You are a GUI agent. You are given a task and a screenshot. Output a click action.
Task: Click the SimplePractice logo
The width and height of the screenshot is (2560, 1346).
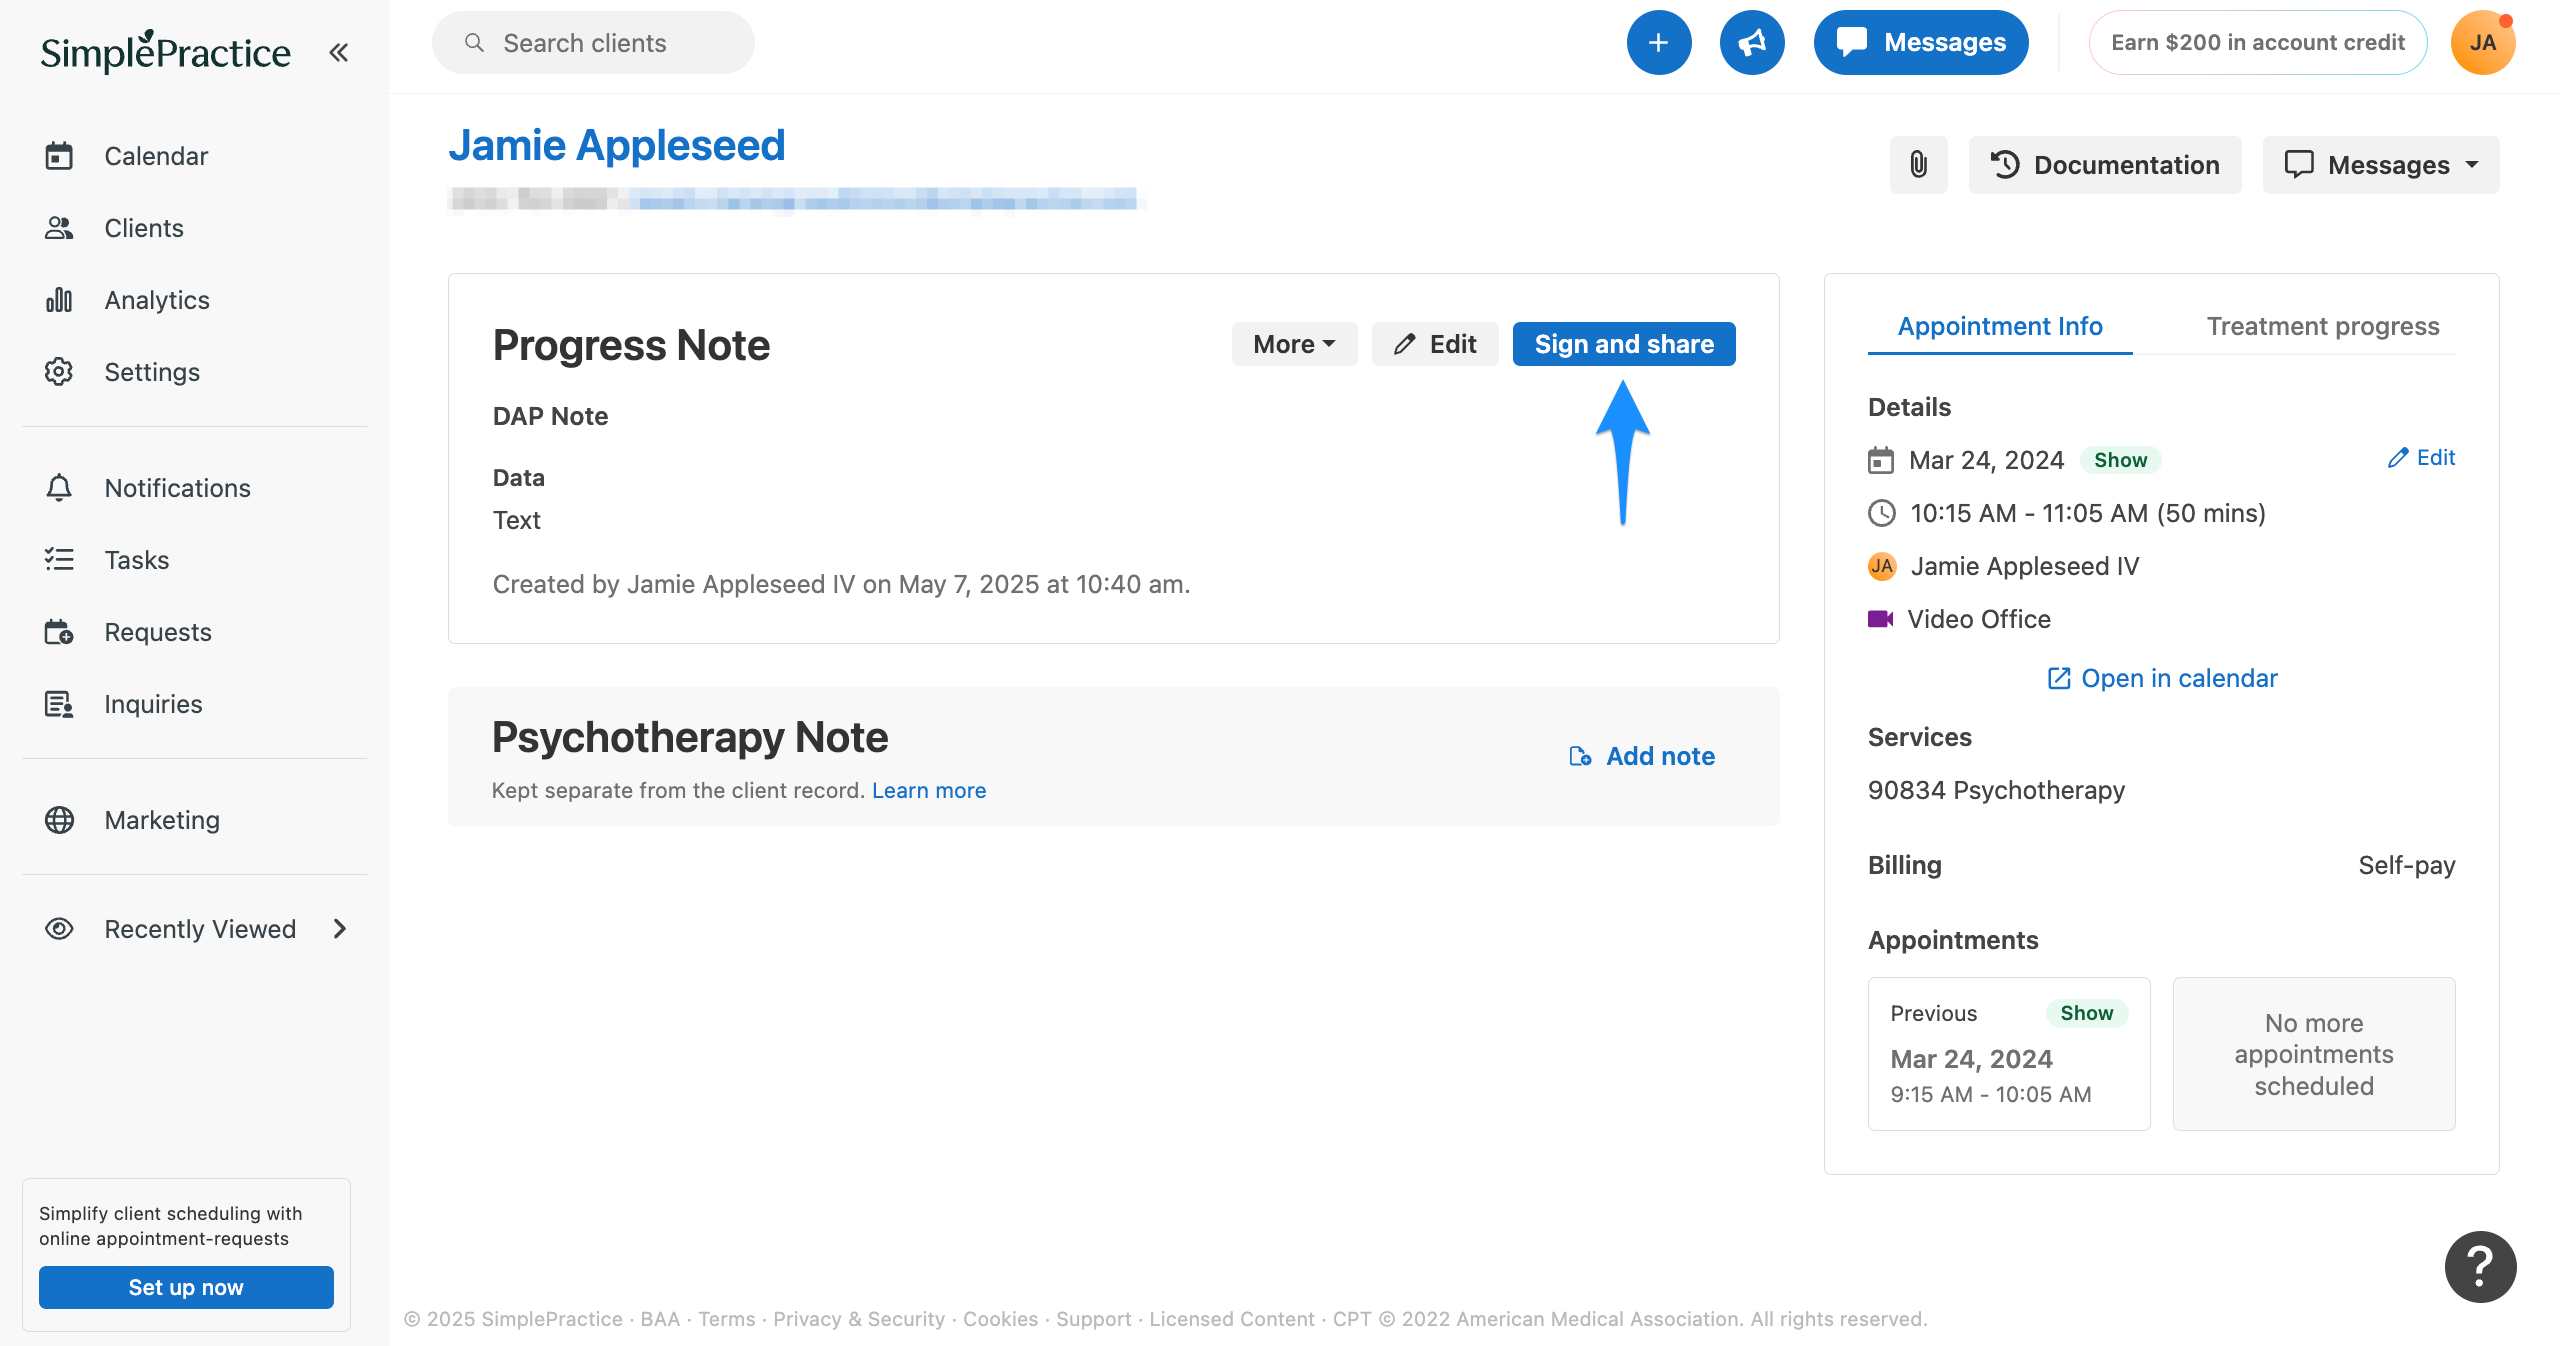coord(165,51)
